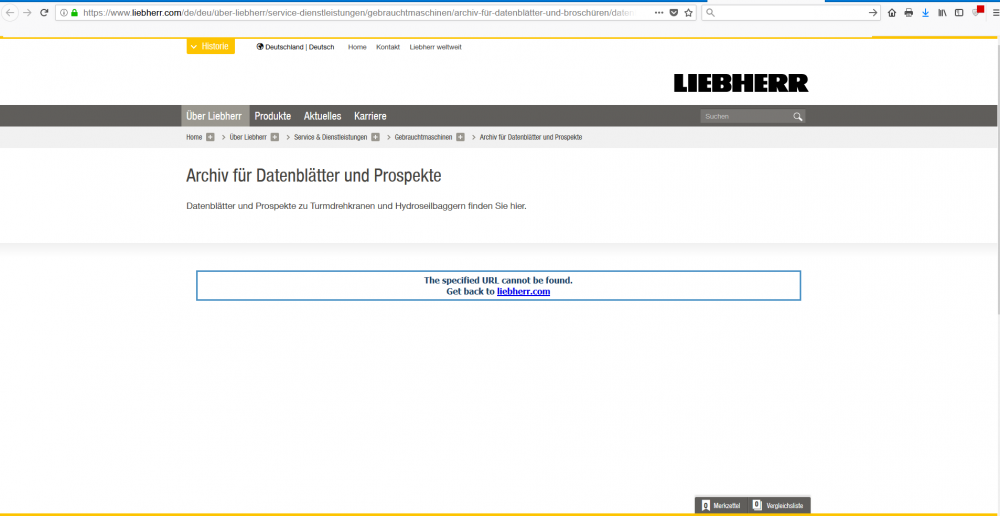Select Deutschland | Deutsch language link
Image resolution: width=1000 pixels, height=516 pixels.
300,47
